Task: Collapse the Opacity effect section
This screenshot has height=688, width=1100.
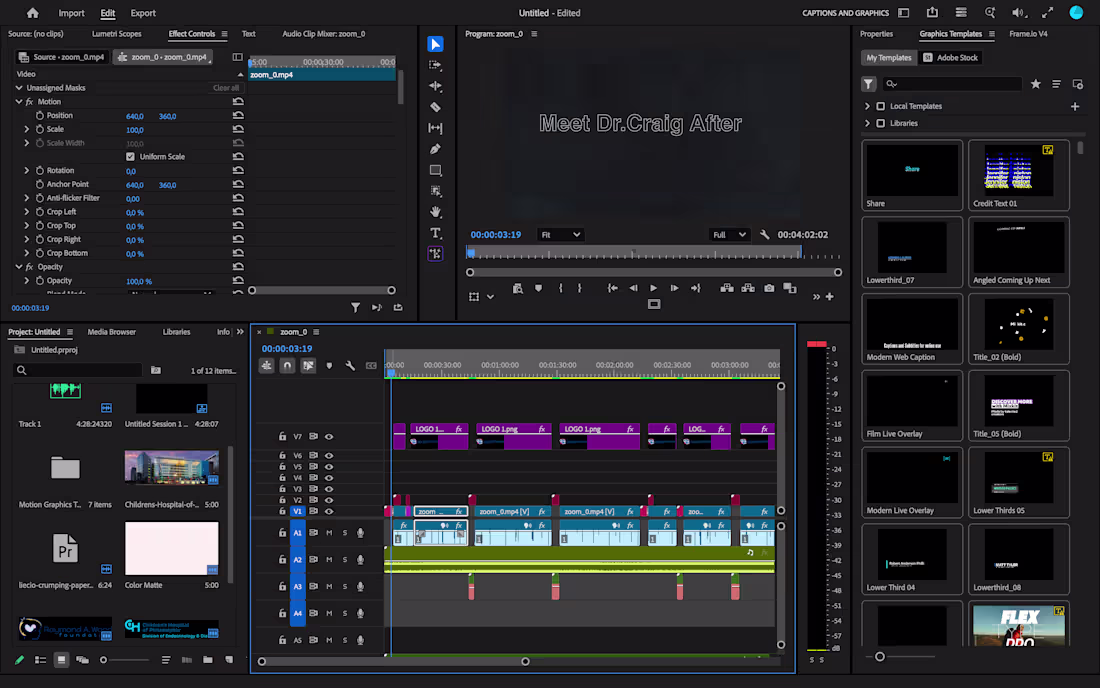Action: tap(19, 267)
